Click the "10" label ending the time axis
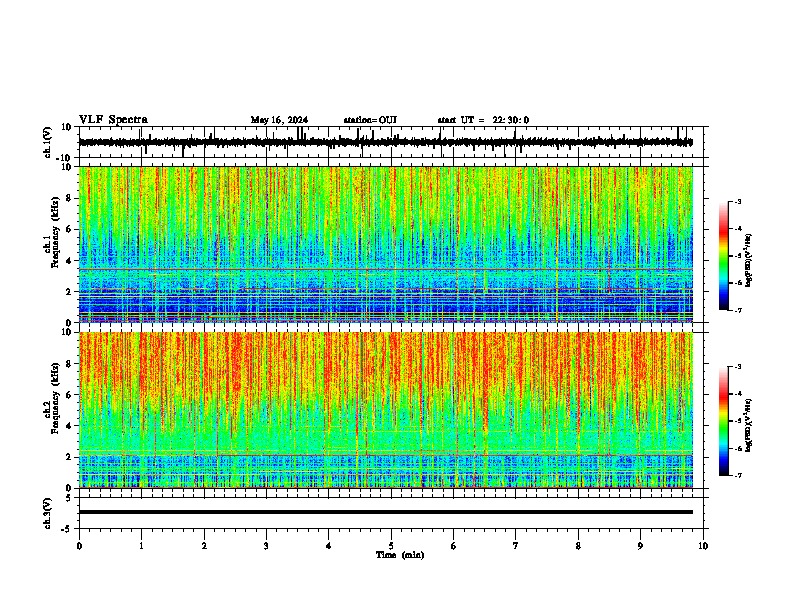The width and height of the screenshot is (792, 612). coord(703,546)
